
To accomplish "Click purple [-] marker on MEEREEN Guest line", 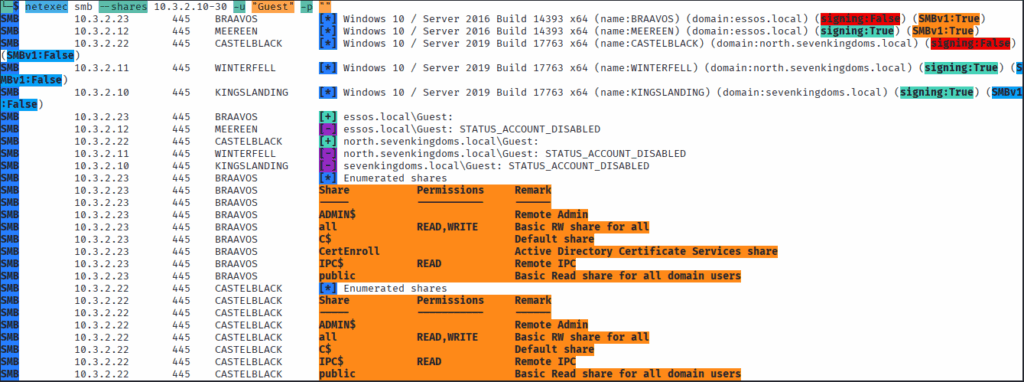I will click(328, 129).
